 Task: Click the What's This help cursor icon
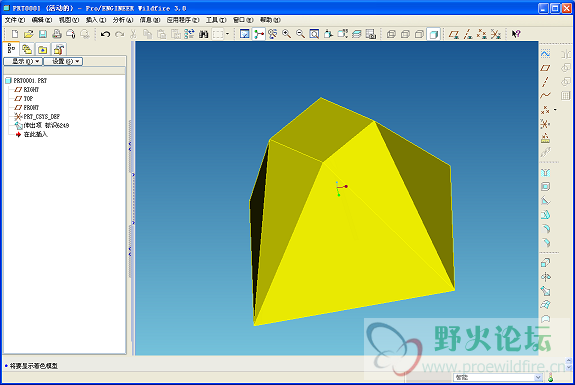(x=516, y=34)
